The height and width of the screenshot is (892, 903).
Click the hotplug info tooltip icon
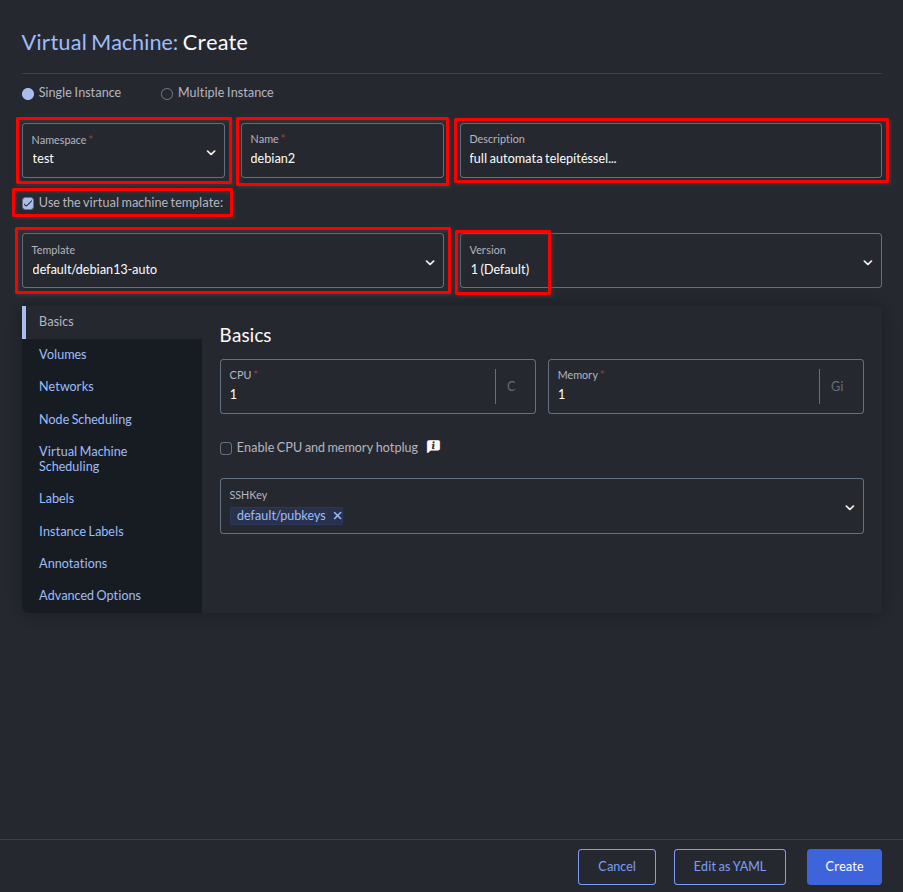tap(433, 447)
